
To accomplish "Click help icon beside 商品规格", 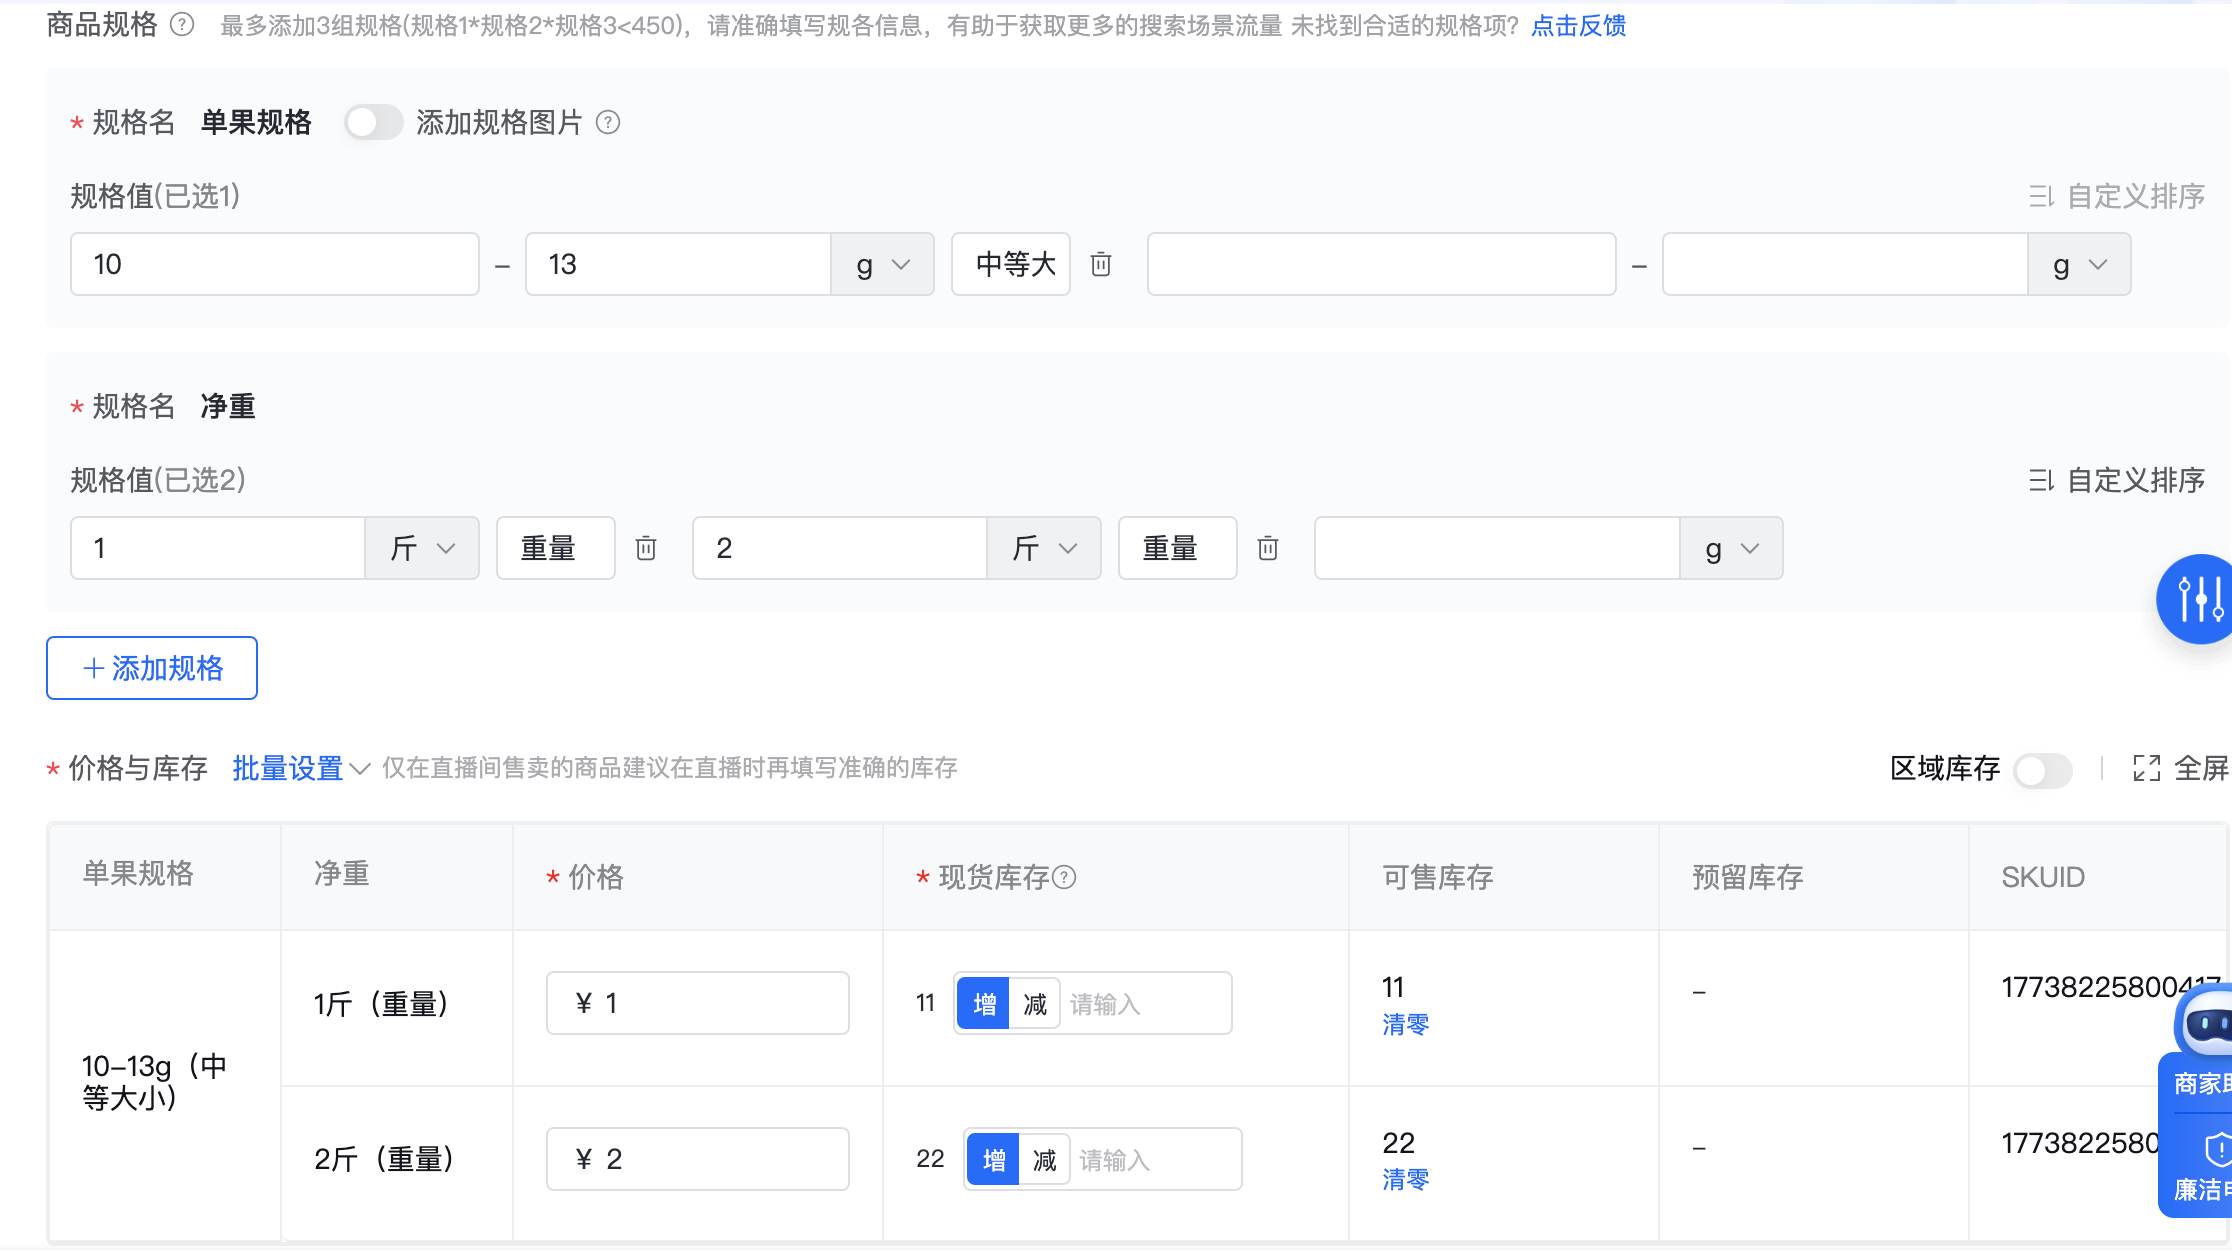I will 182,25.
